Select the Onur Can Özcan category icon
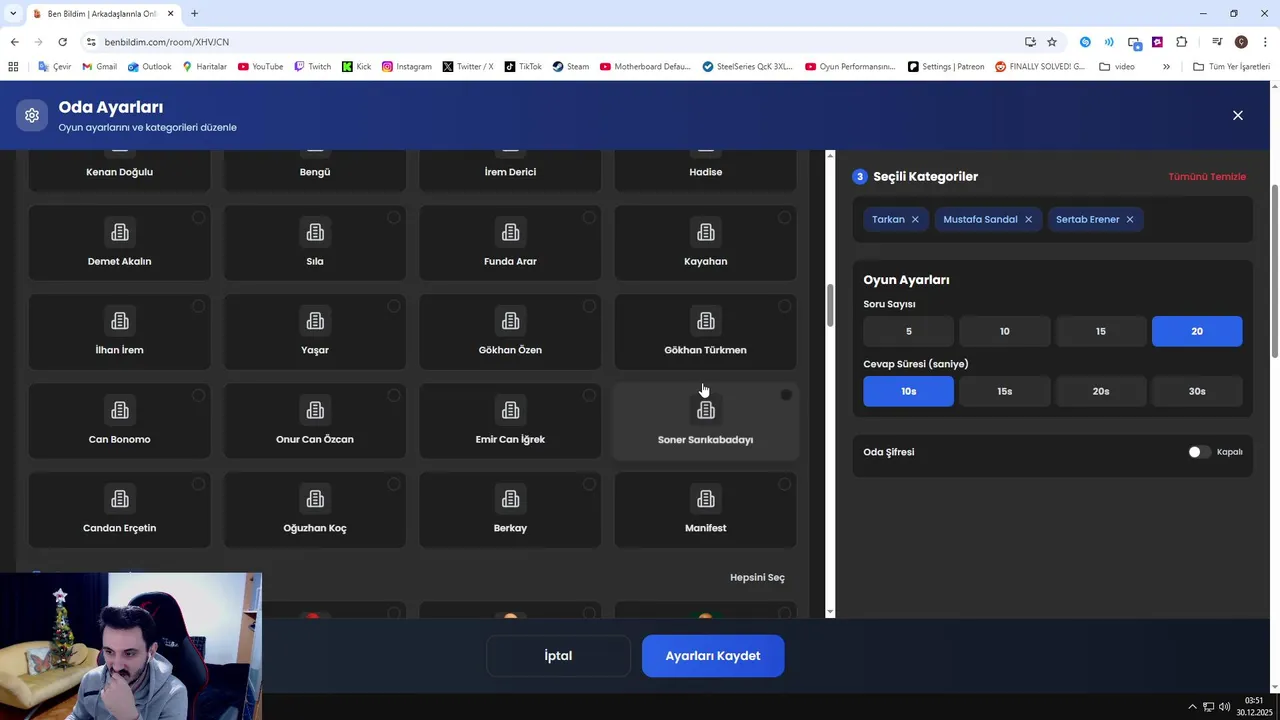The width and height of the screenshot is (1280, 720). 315,410
